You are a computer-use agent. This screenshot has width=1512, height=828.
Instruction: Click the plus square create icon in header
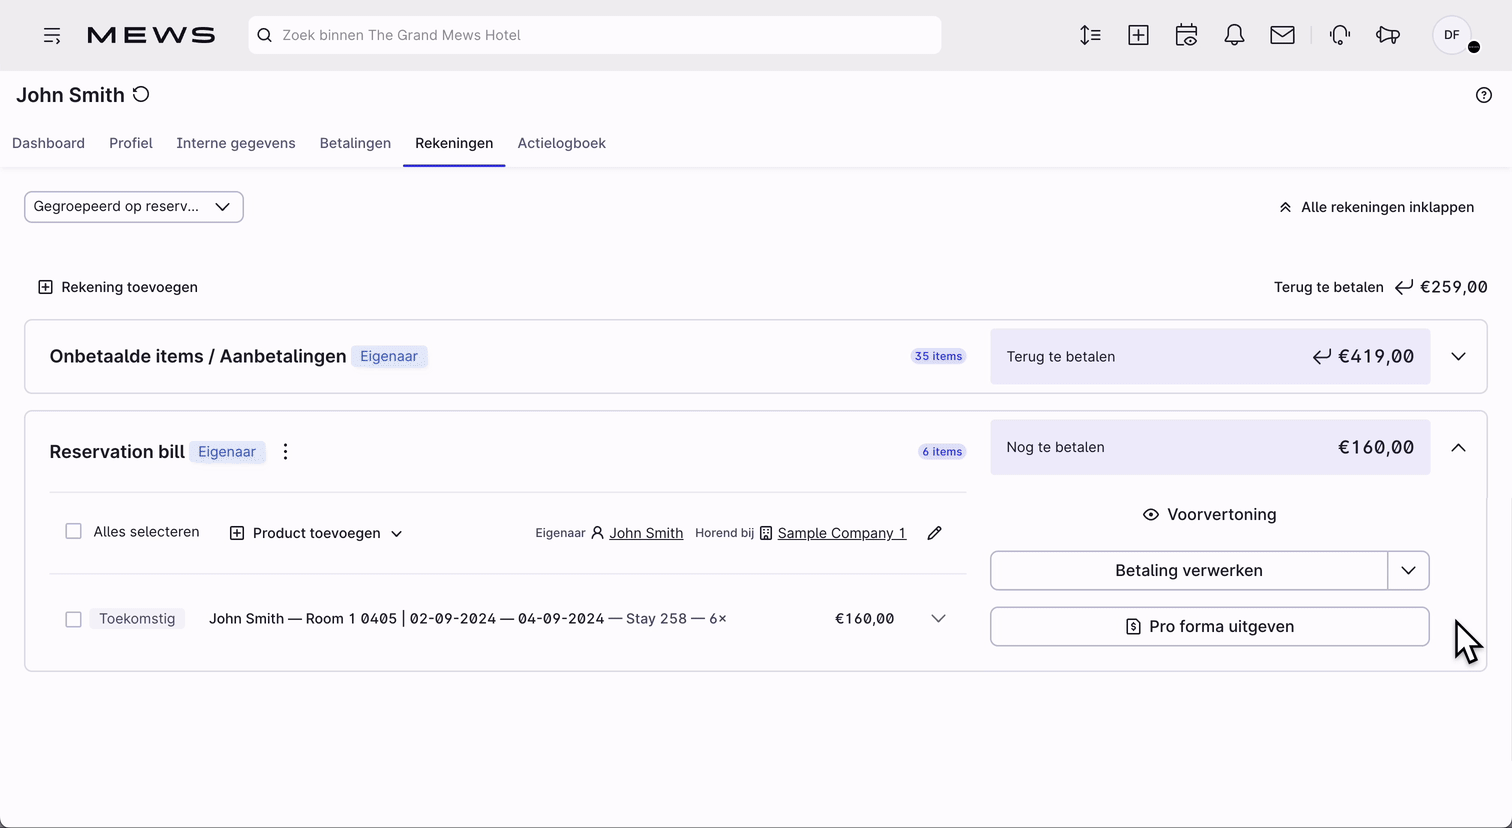pos(1138,35)
